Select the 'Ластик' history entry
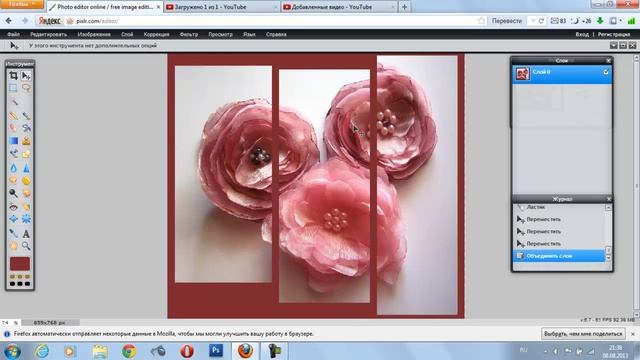 coord(558,207)
